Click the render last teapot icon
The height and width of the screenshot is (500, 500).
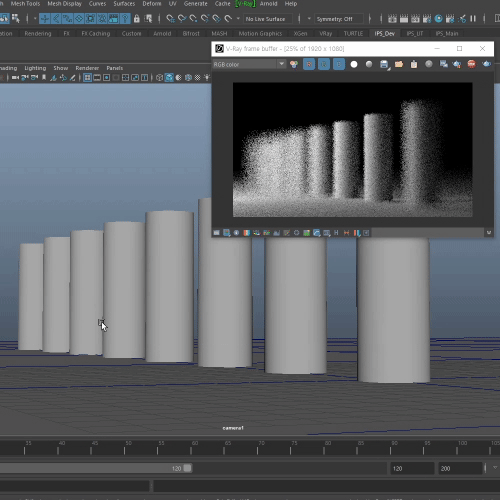point(487,64)
